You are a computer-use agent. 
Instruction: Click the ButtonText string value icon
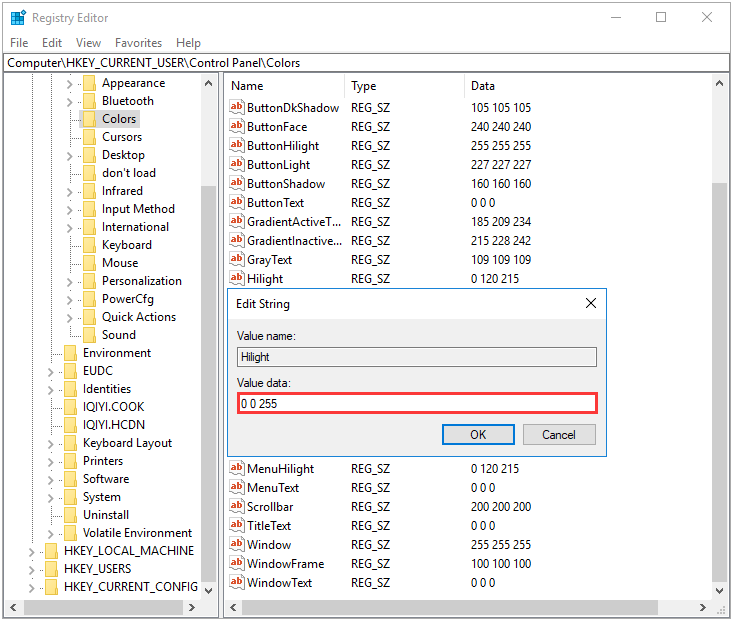237,202
